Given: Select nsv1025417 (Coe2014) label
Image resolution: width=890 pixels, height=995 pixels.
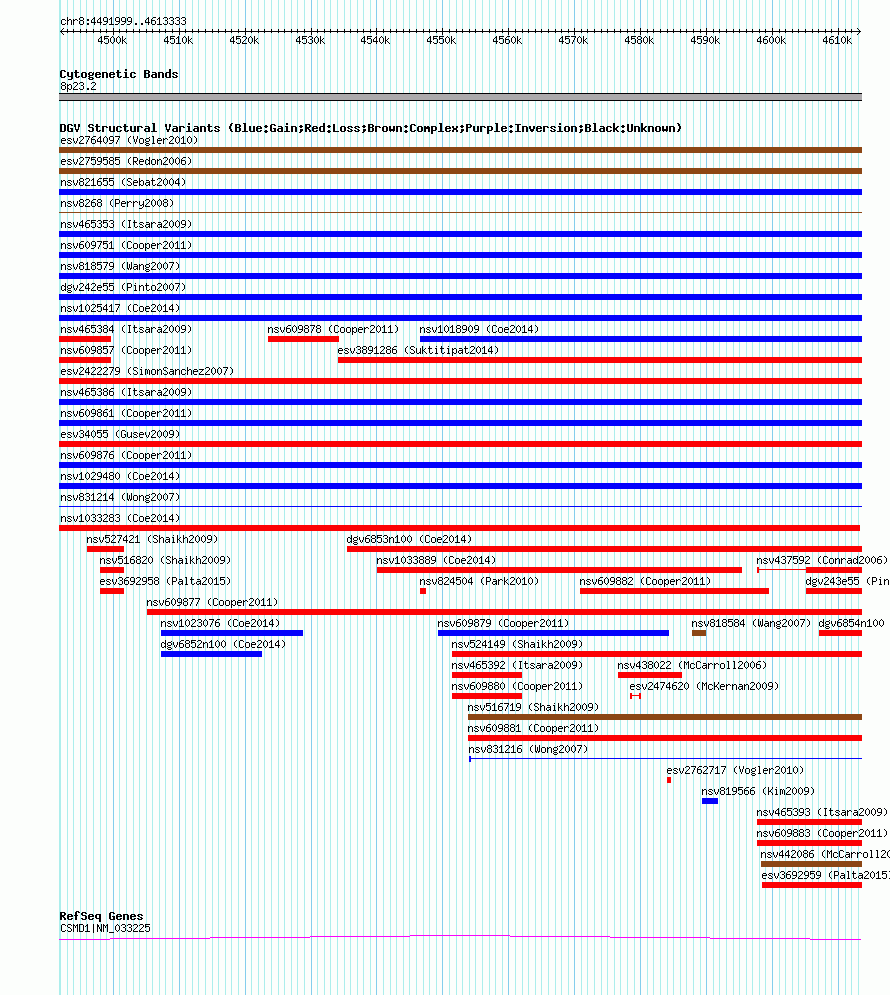Looking at the screenshot, I should (120, 308).
